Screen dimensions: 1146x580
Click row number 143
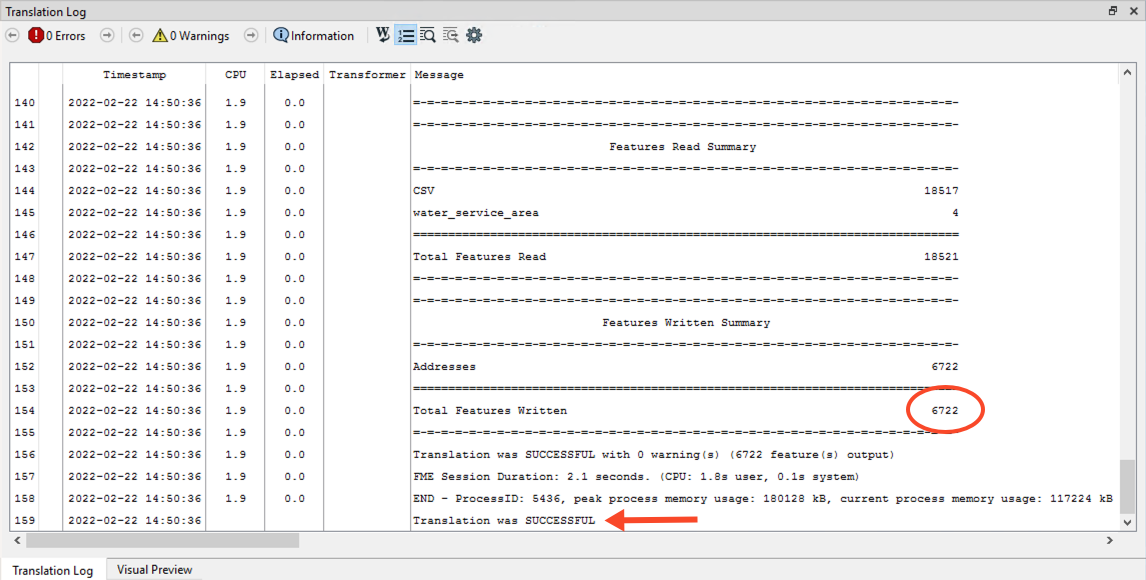pyautogui.click(x=24, y=169)
